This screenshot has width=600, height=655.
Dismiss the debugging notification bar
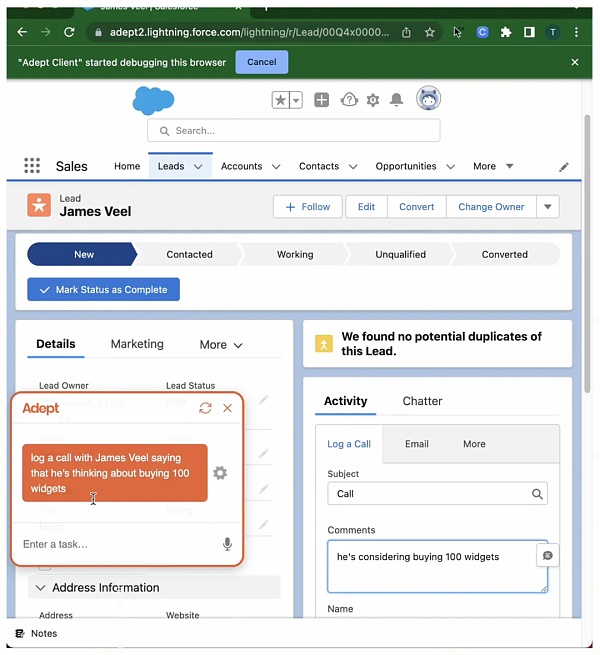(575, 62)
